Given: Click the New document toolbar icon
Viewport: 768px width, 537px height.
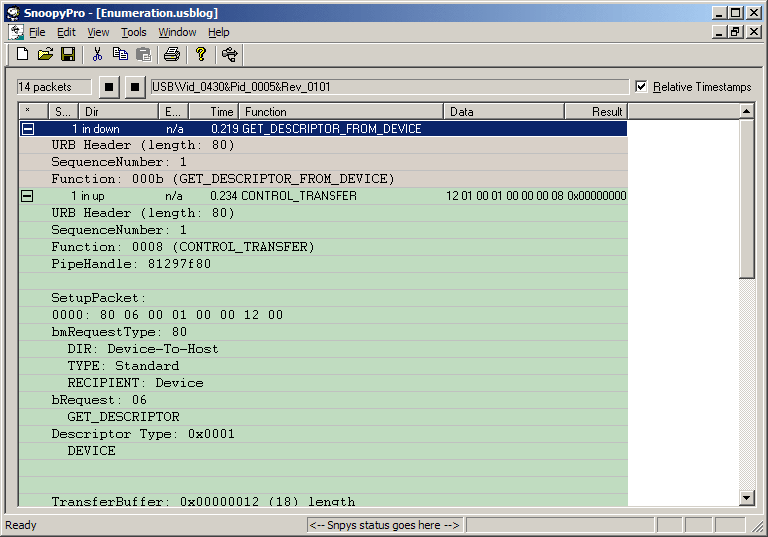Looking at the screenshot, I should click(23, 54).
